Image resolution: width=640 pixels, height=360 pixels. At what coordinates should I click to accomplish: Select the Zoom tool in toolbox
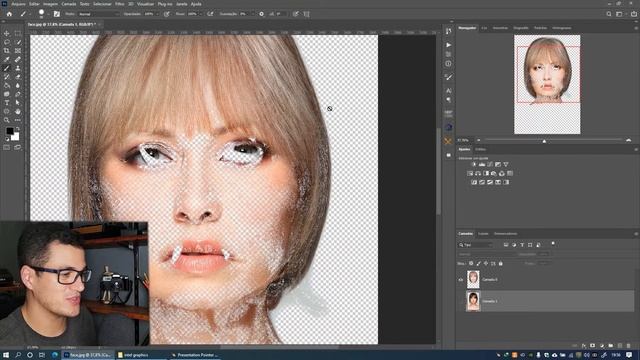pos(7,120)
